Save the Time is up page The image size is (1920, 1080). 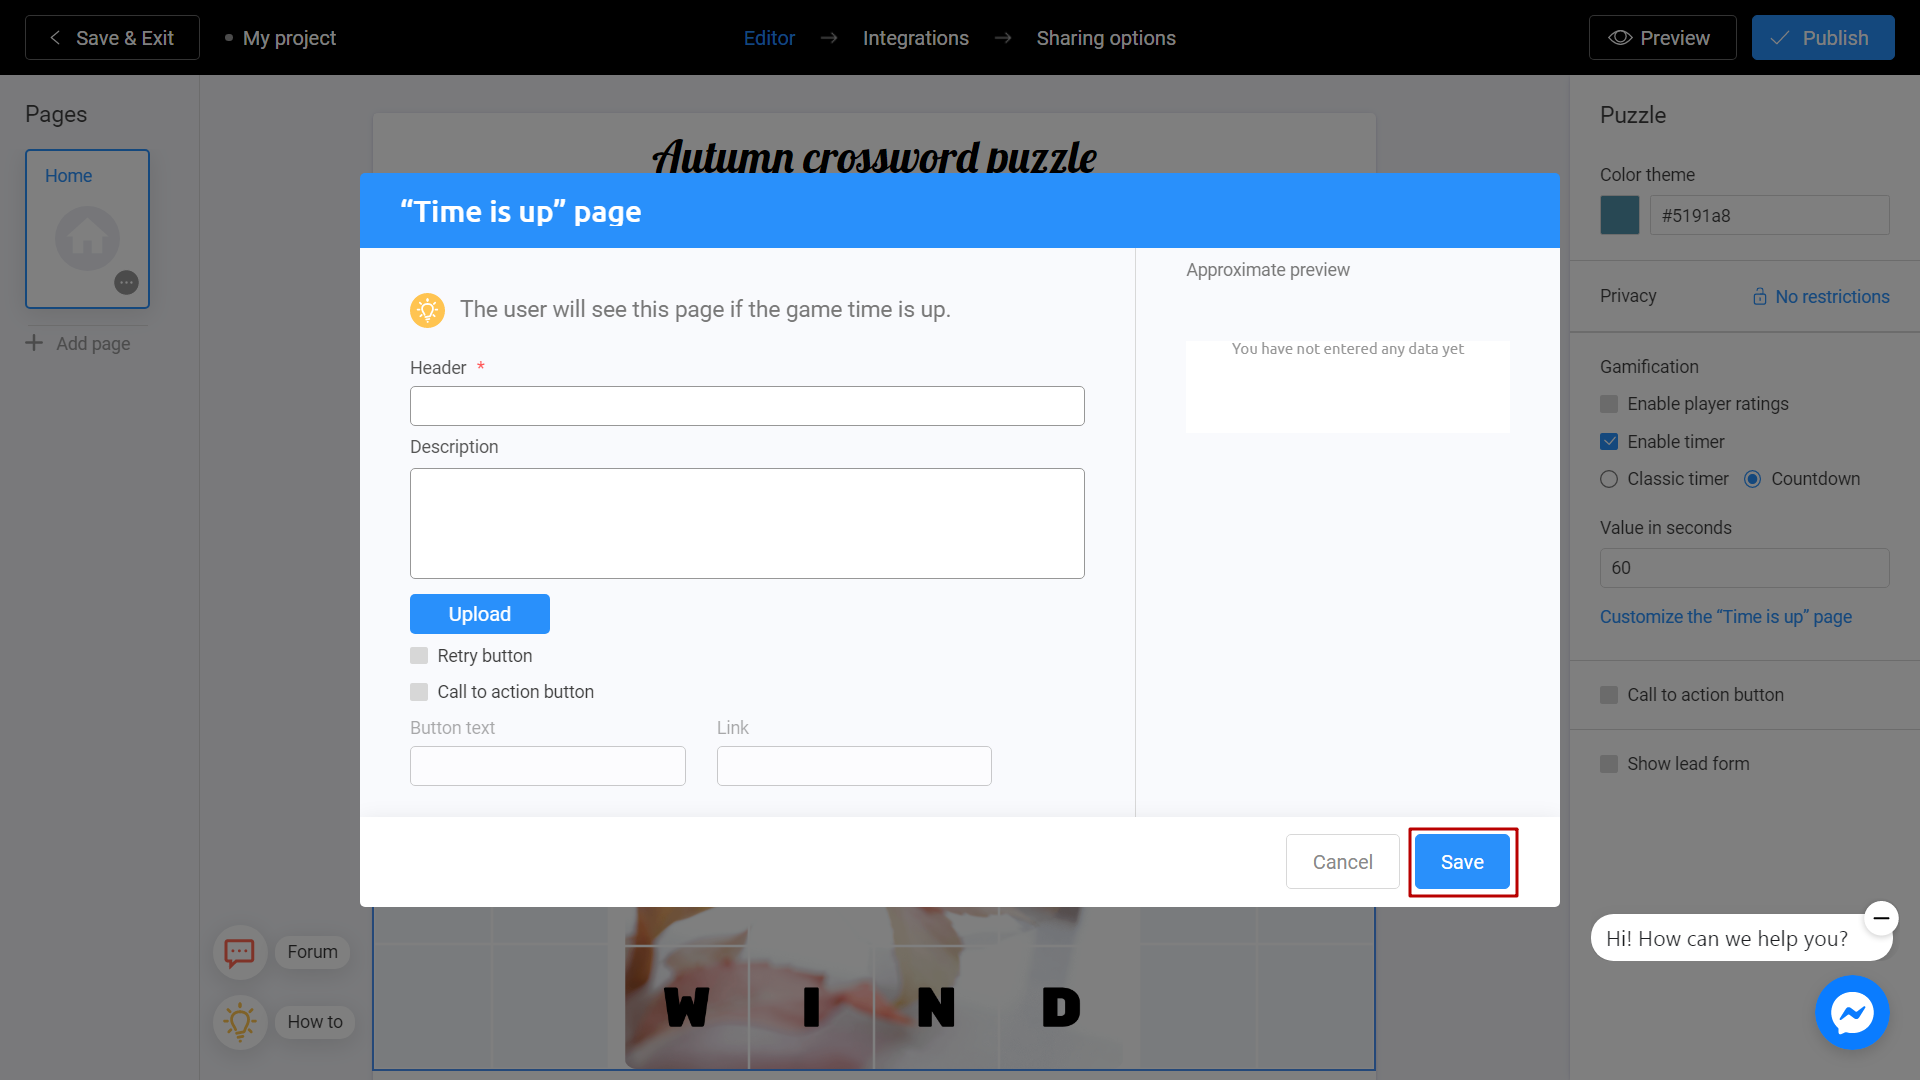[x=1462, y=862]
